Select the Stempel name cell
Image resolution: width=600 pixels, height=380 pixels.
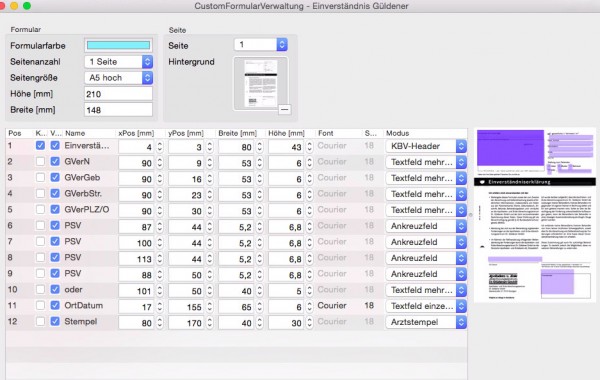click(x=80, y=321)
